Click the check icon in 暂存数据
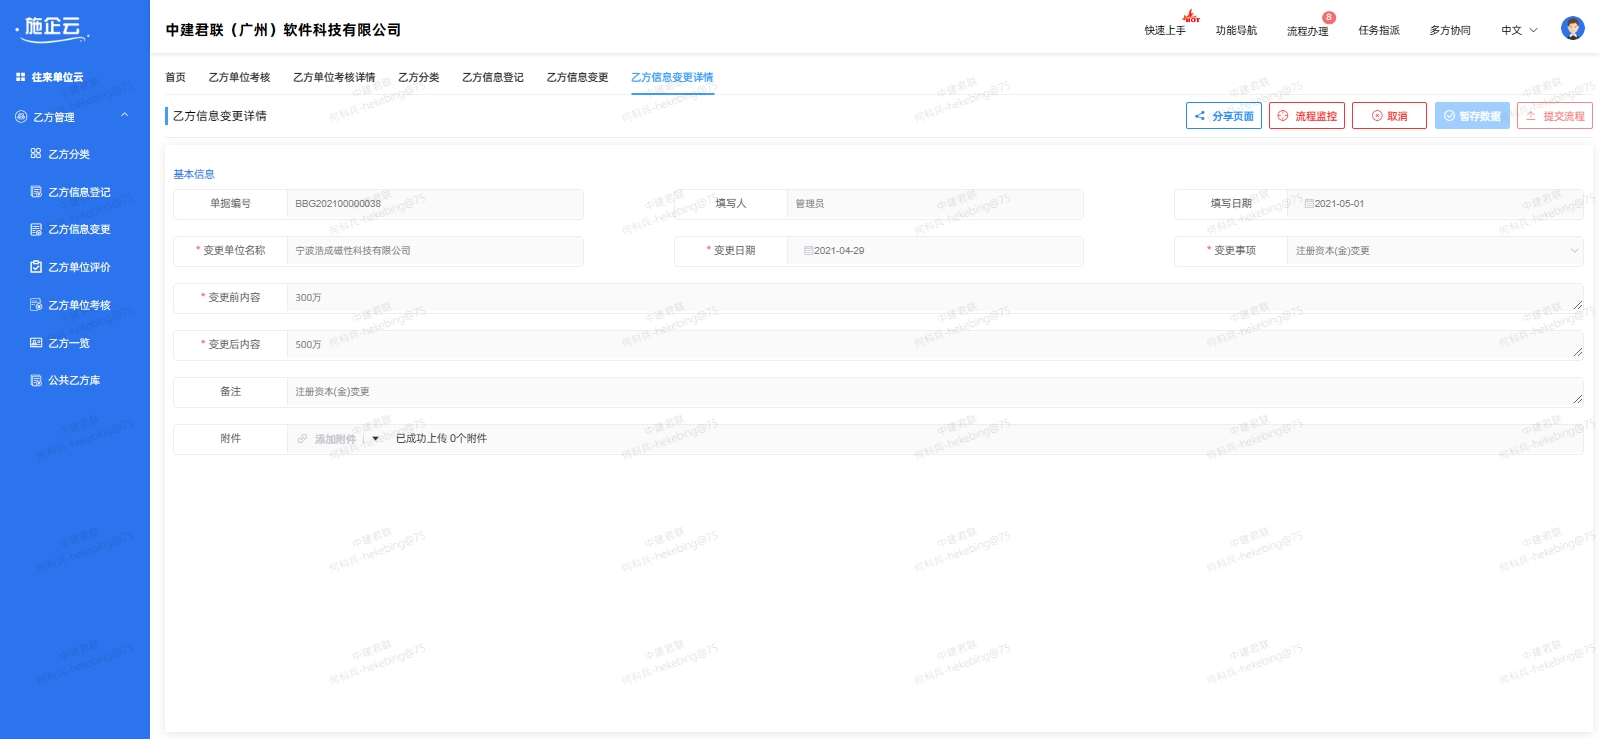Screen dimensions: 1600x739 pyautogui.click(x=1449, y=116)
